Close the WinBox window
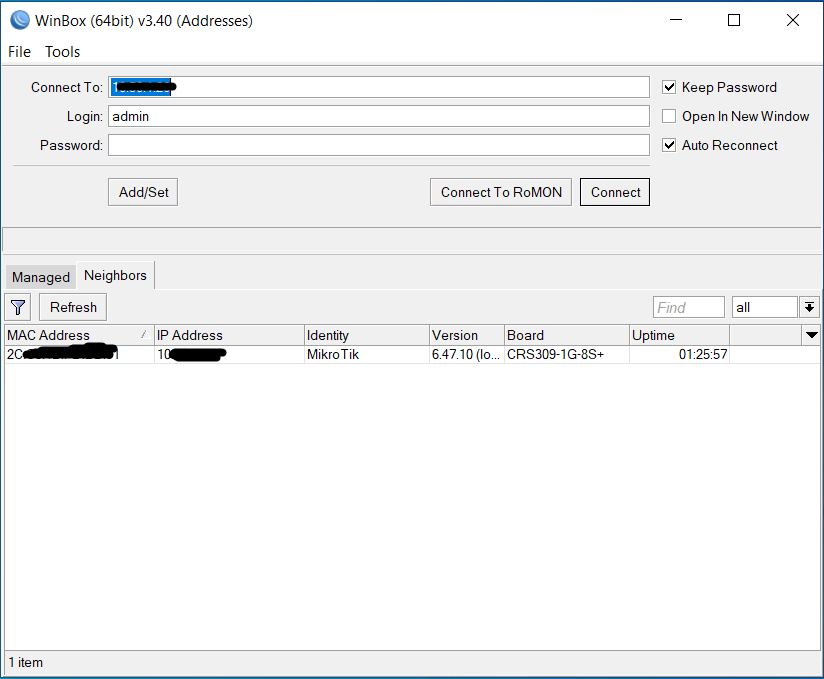This screenshot has height=679, width=824. [792, 20]
